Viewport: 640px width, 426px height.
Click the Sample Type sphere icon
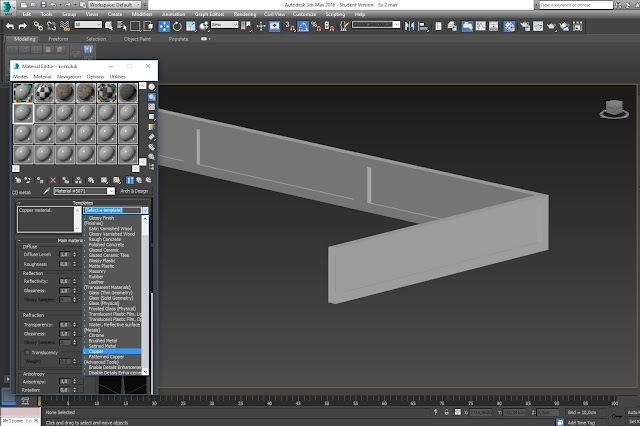152,88
